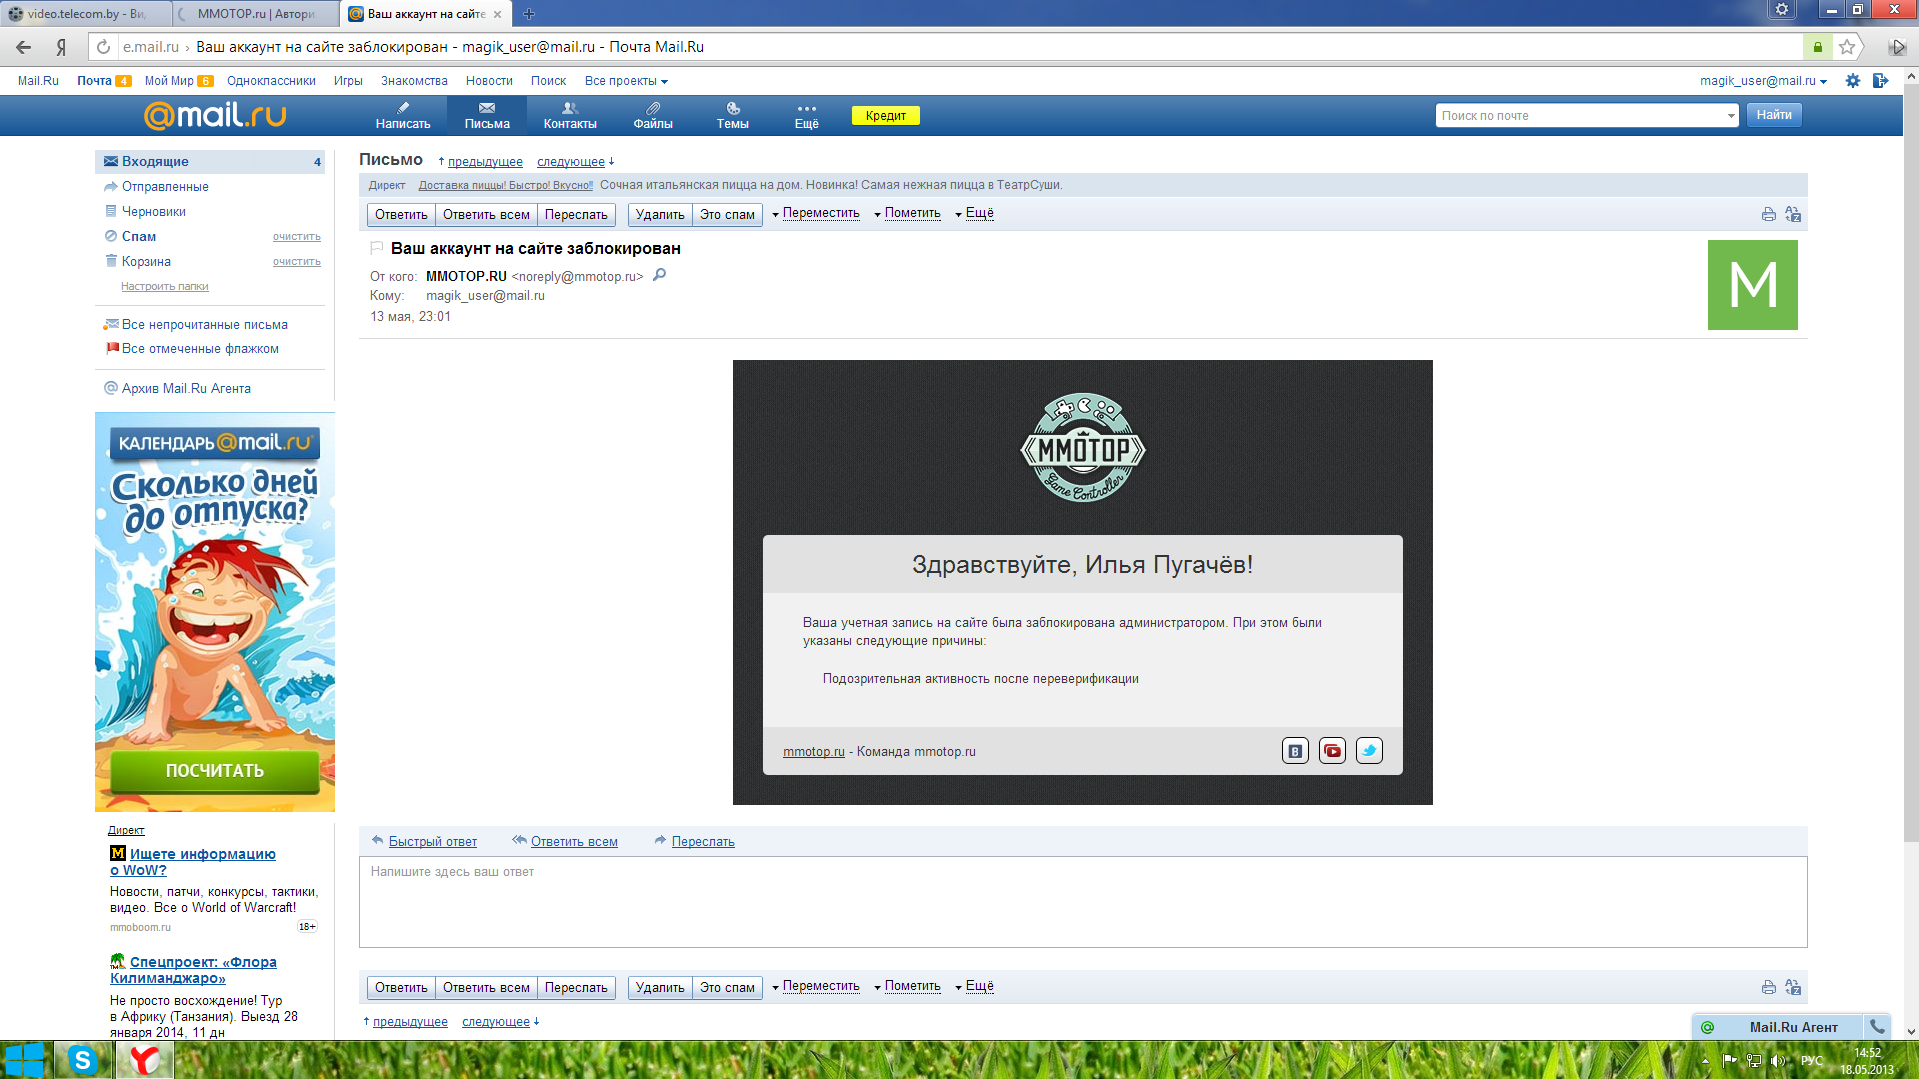Open Все проекты dropdown
Screen dimensions: 1919x1079
pyautogui.click(x=626, y=81)
